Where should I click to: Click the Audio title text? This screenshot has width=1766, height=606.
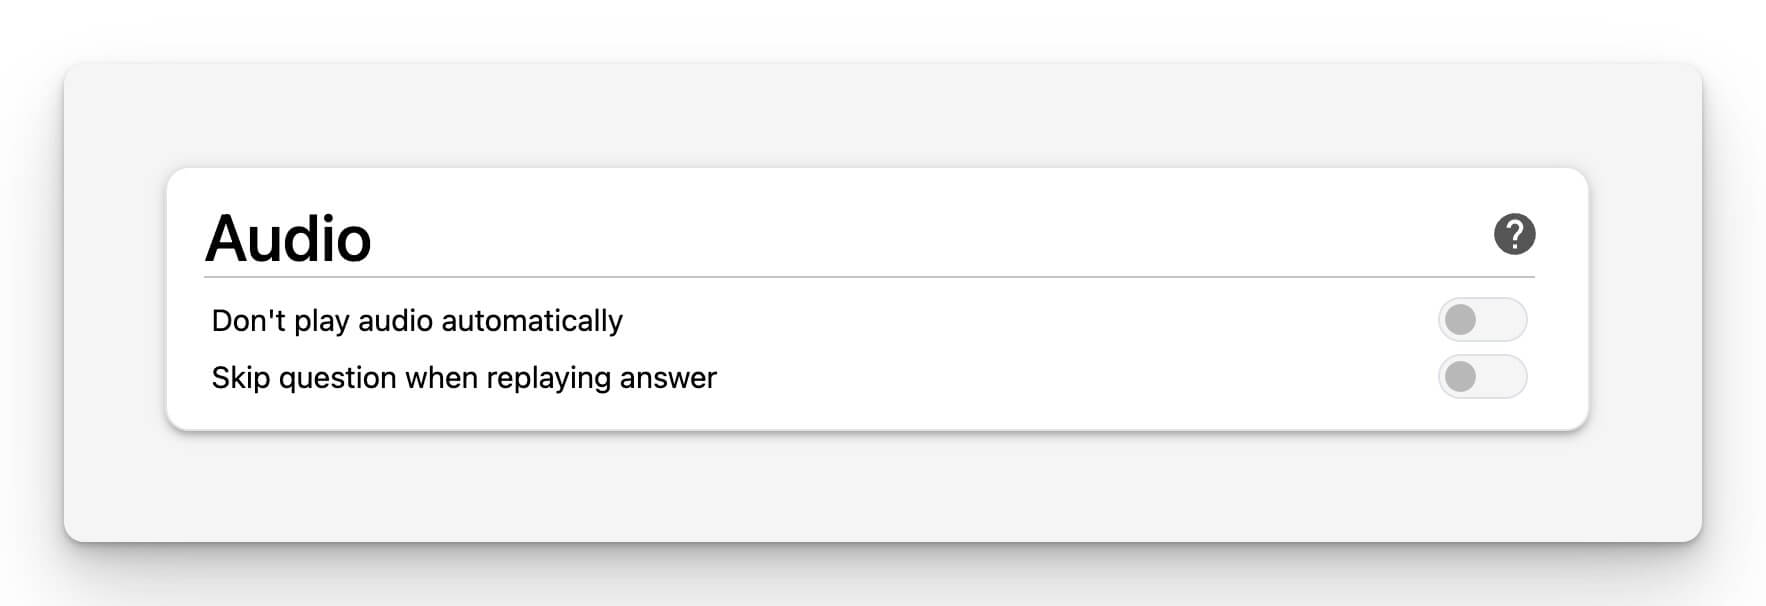pyautogui.click(x=288, y=239)
